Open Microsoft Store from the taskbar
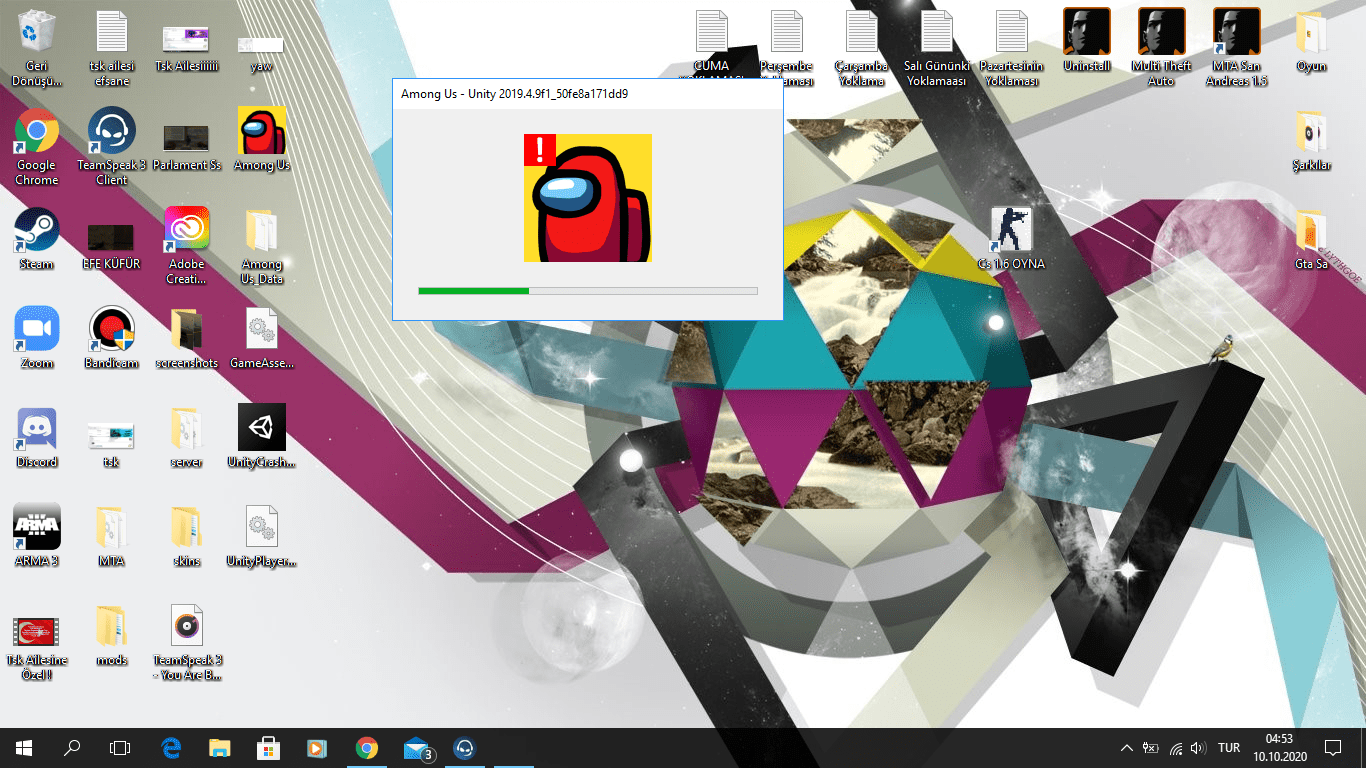The height and width of the screenshot is (768, 1366). tap(269, 748)
